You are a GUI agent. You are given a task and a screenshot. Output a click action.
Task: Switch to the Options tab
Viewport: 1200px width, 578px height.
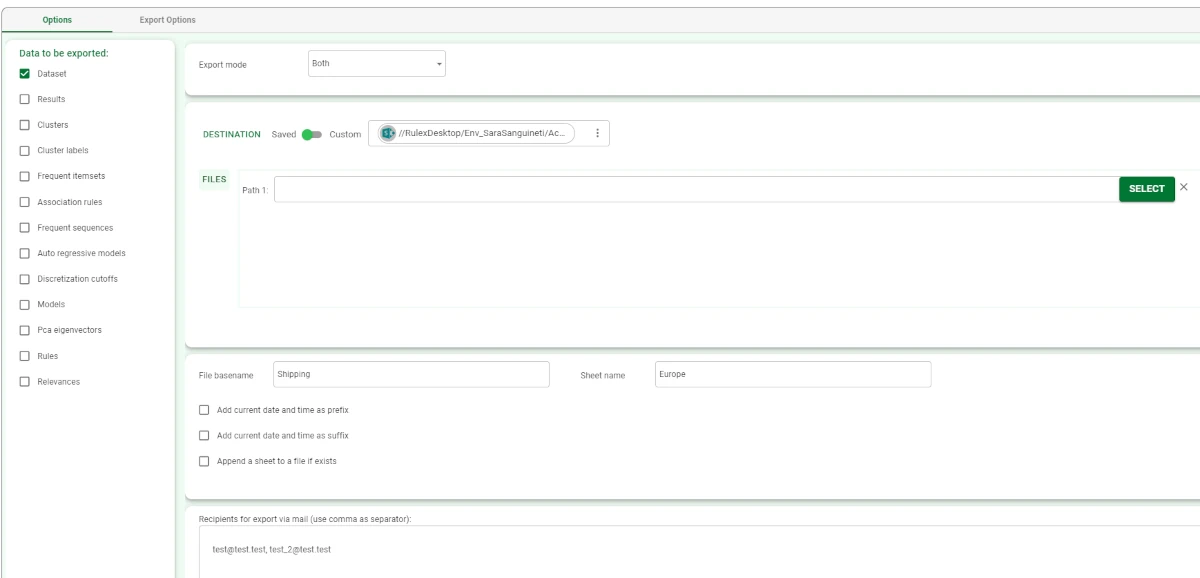pos(57,20)
